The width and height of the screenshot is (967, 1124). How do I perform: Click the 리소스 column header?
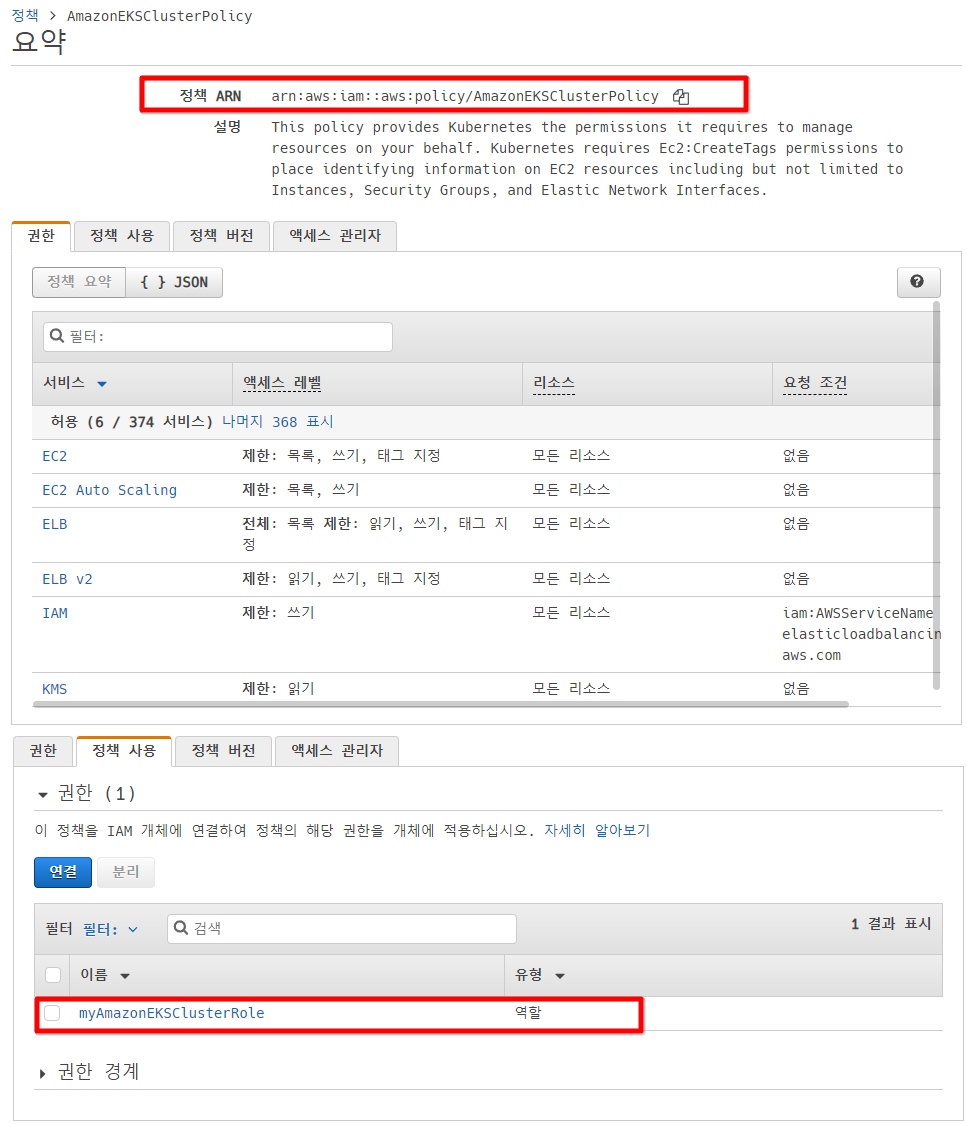pos(553,383)
